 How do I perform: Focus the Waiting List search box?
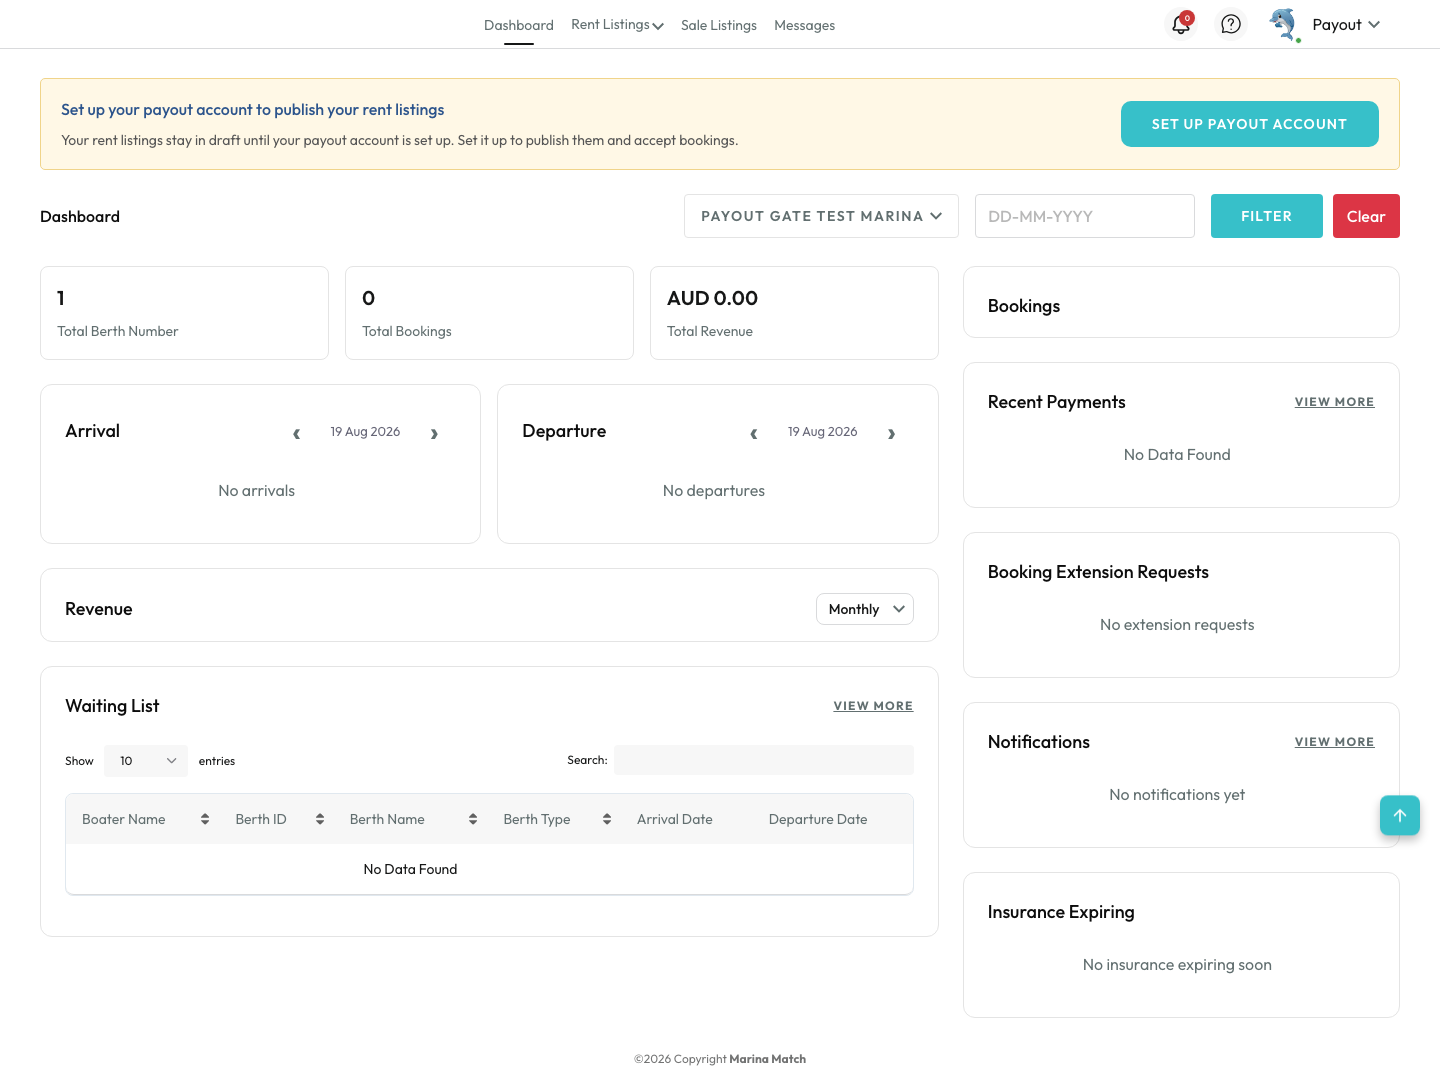coord(764,760)
